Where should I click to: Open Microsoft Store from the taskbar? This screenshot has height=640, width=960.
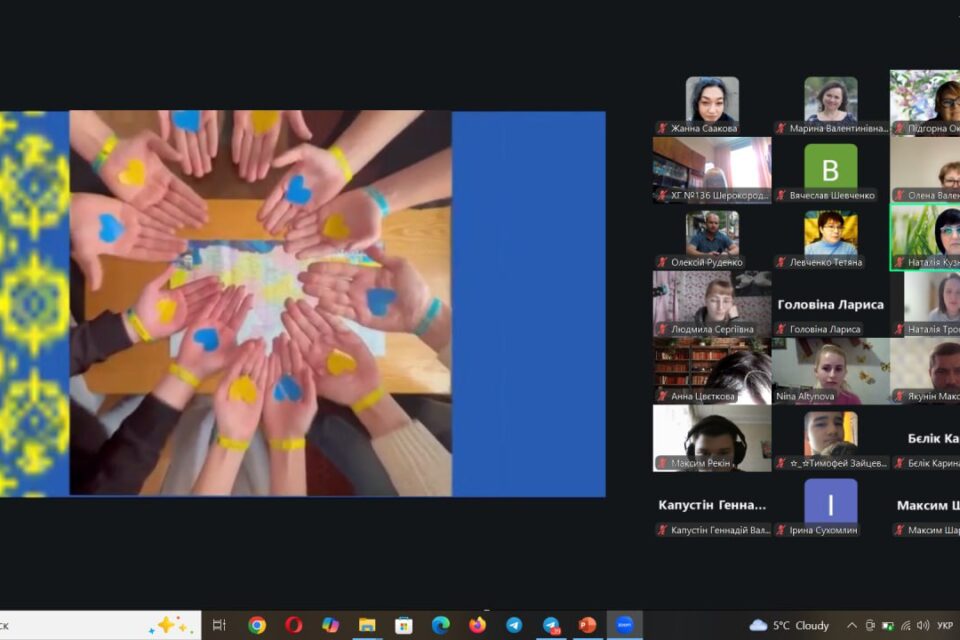tap(403, 625)
